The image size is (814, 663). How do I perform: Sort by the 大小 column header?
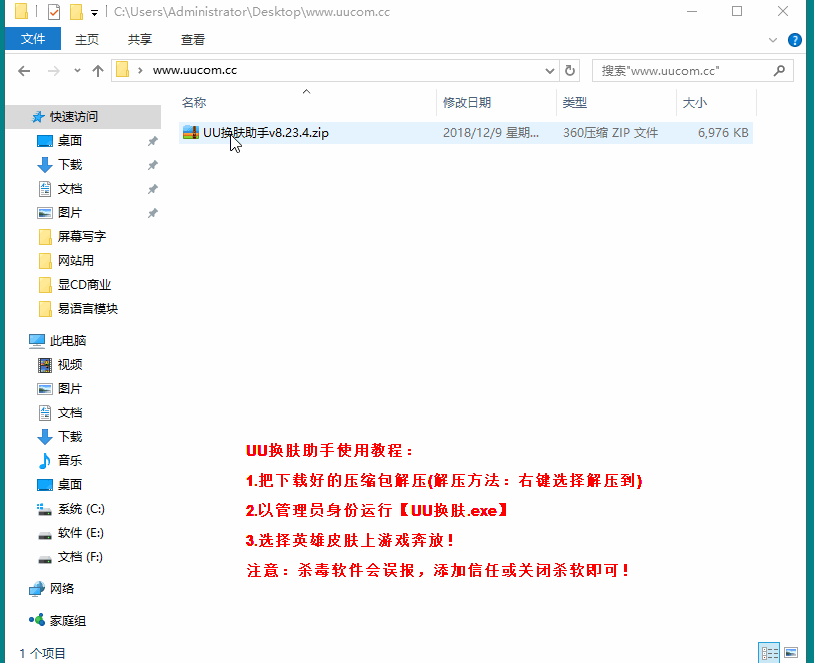point(695,103)
